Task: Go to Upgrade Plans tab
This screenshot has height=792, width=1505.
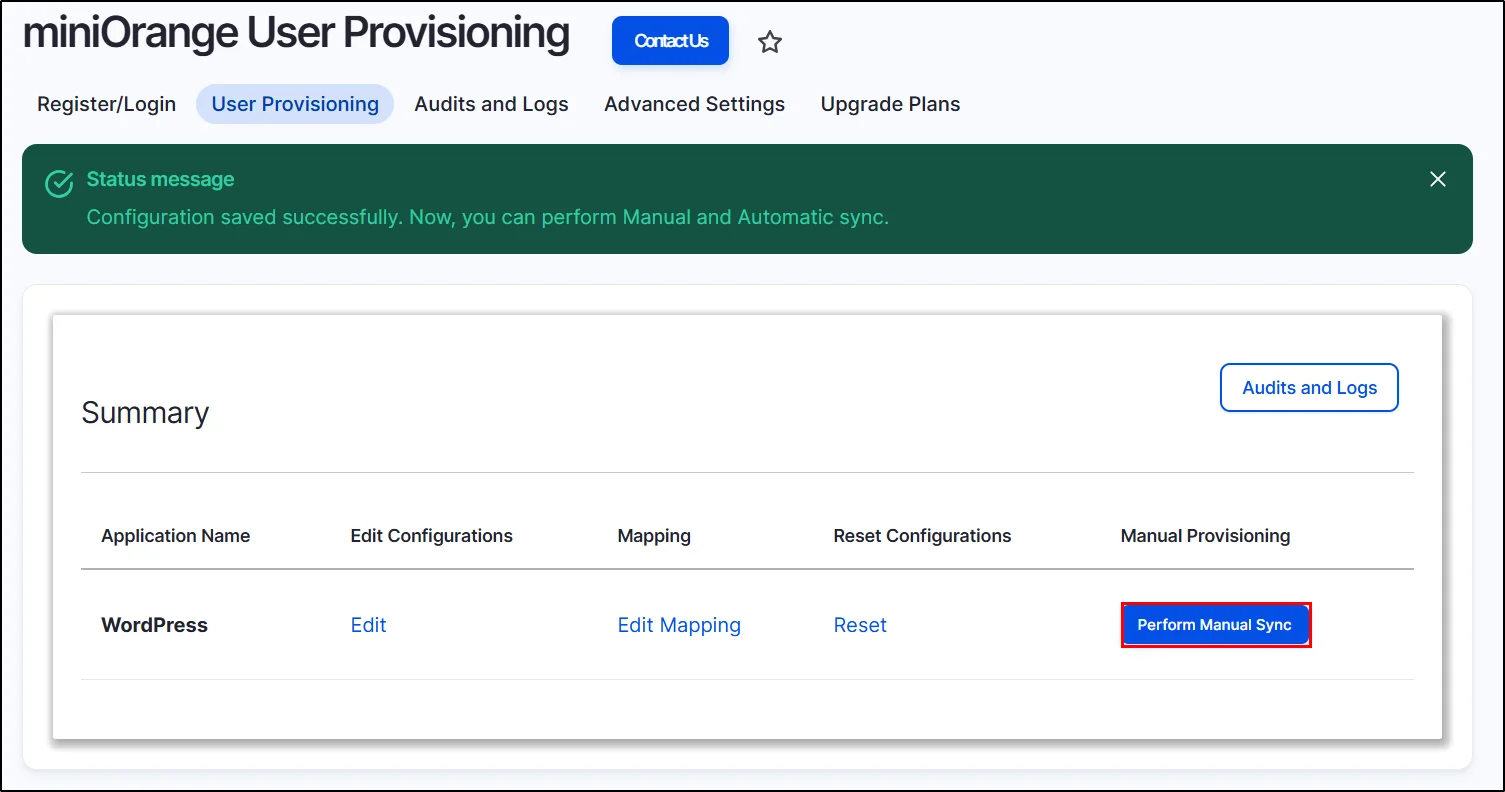Action: coord(890,104)
